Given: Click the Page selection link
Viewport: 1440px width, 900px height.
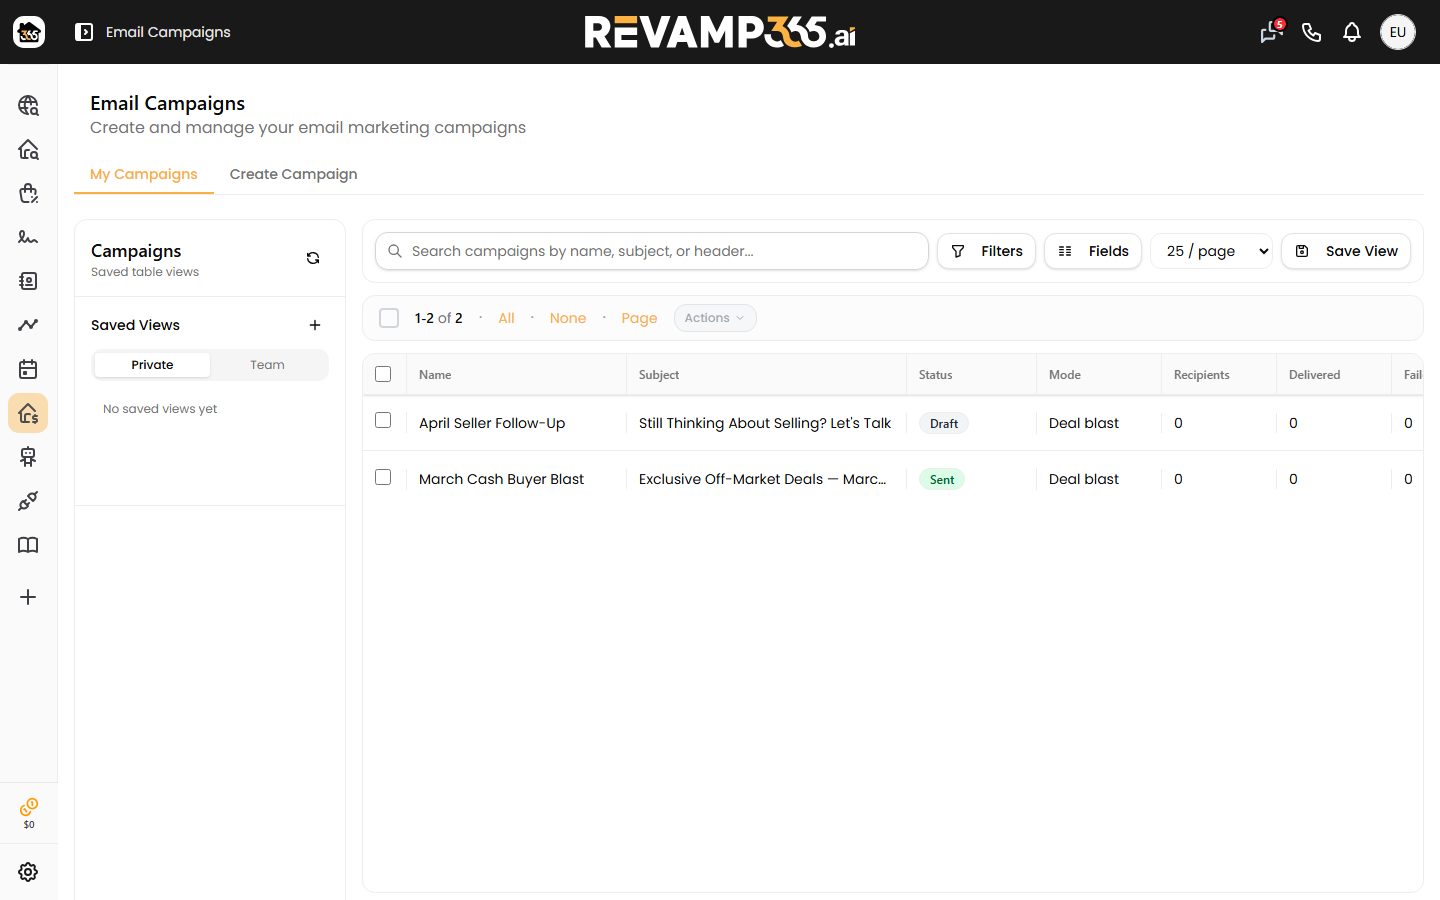Looking at the screenshot, I should point(639,318).
